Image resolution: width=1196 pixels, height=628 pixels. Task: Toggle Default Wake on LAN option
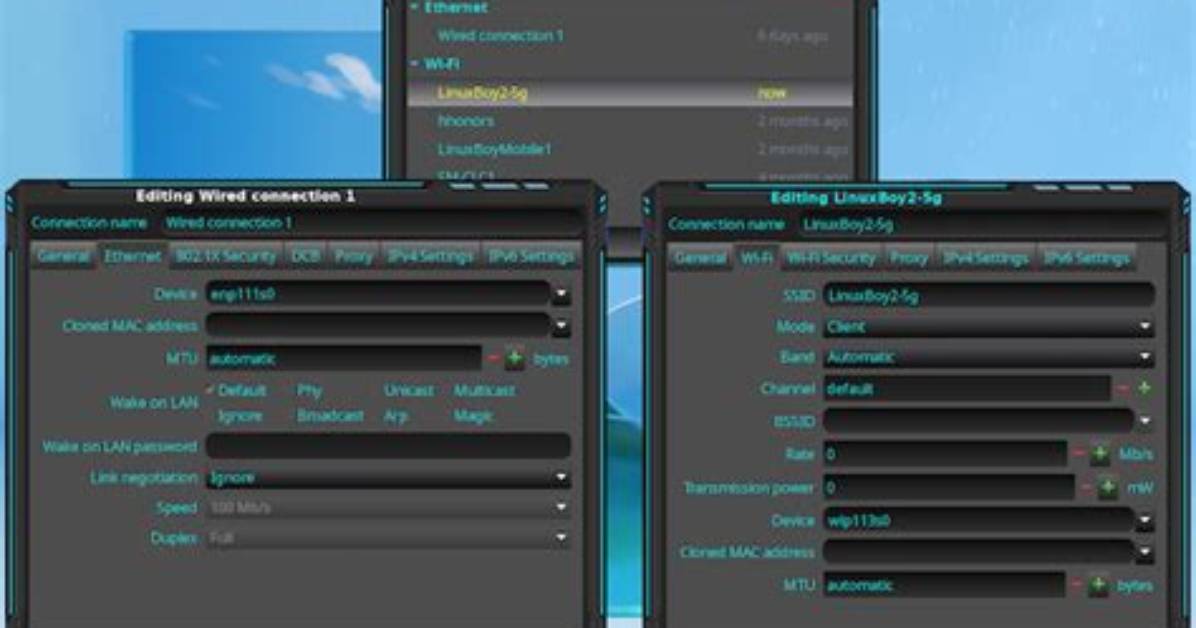[236, 390]
